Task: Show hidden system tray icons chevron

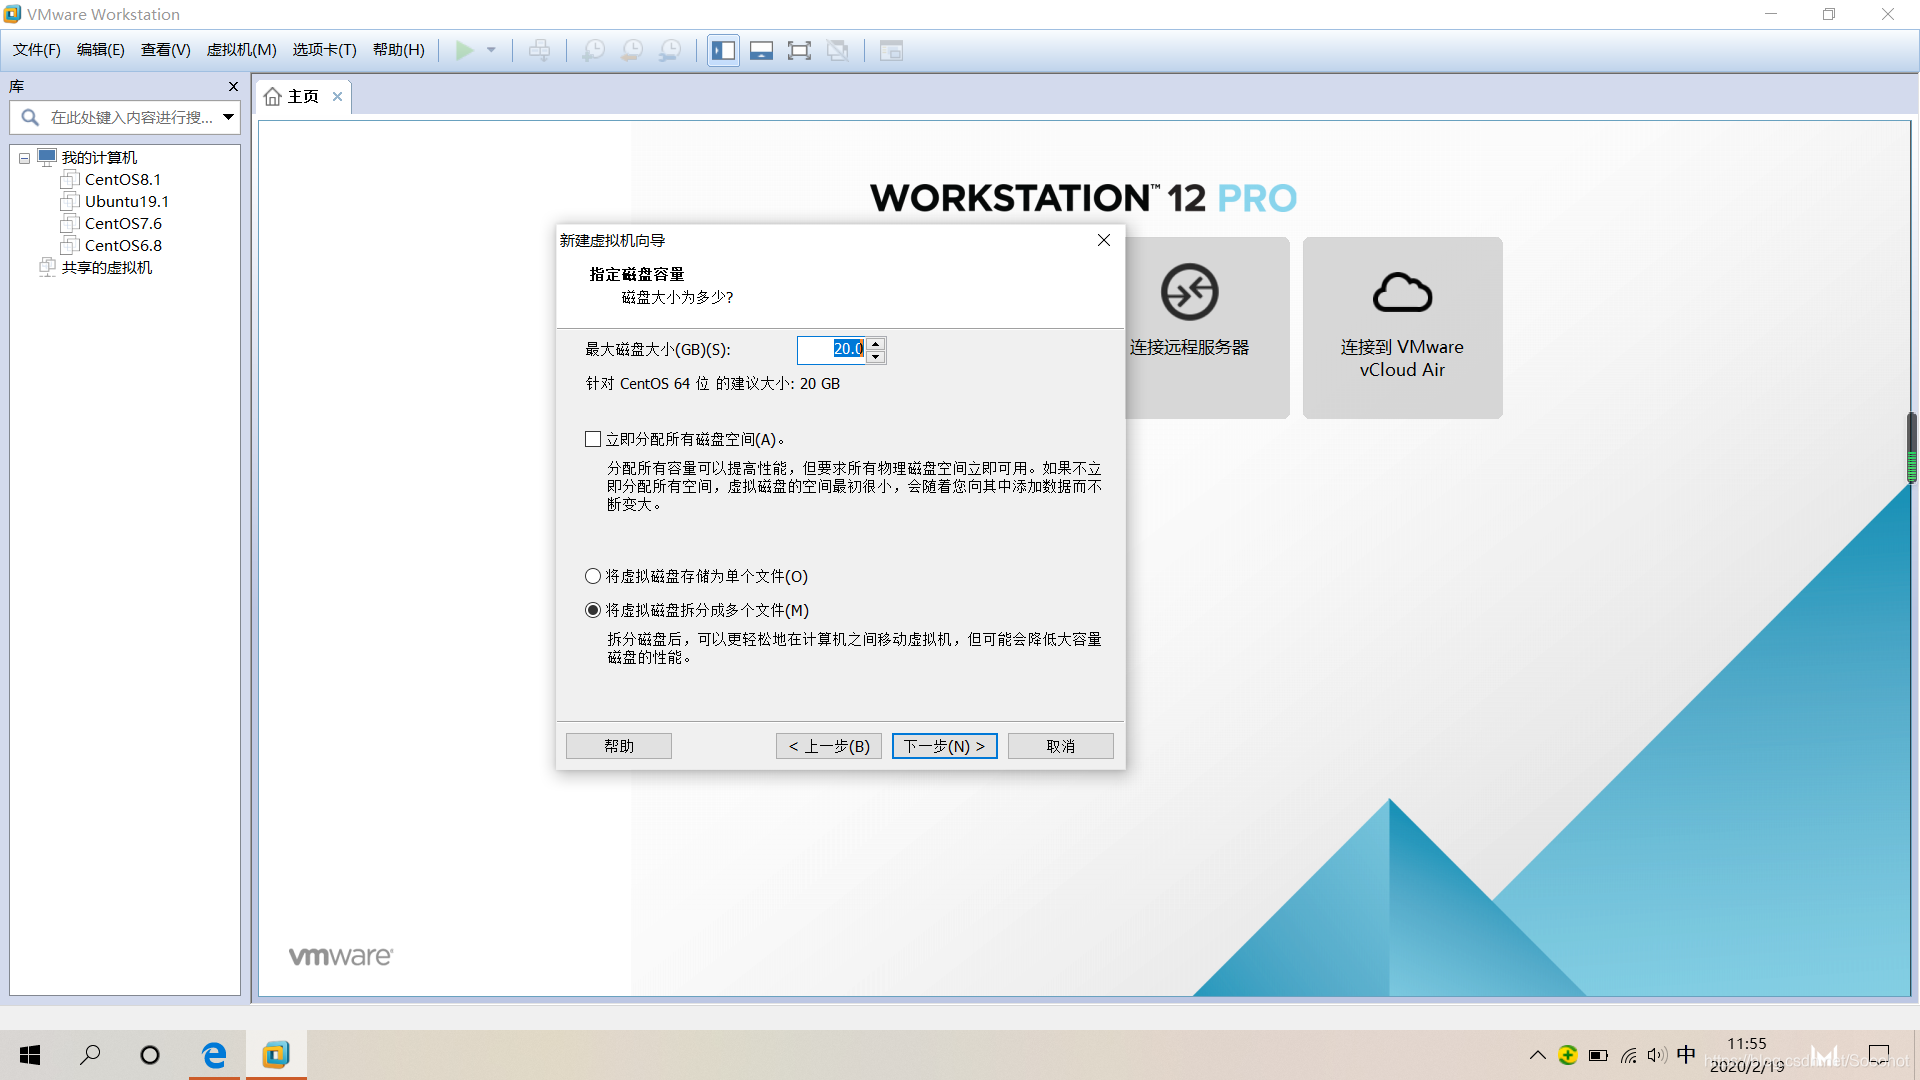Action: [1538, 1055]
